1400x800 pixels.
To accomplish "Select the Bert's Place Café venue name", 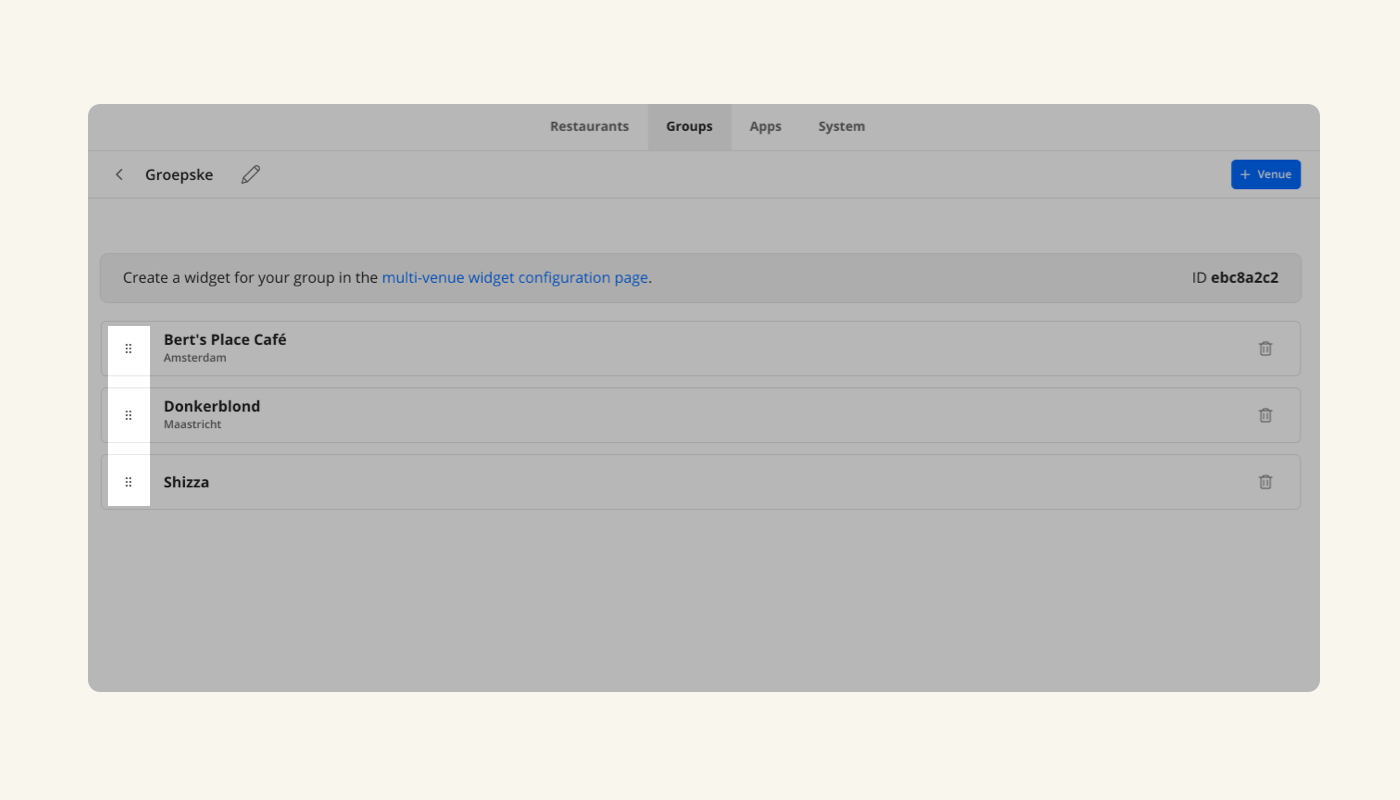I will (225, 340).
